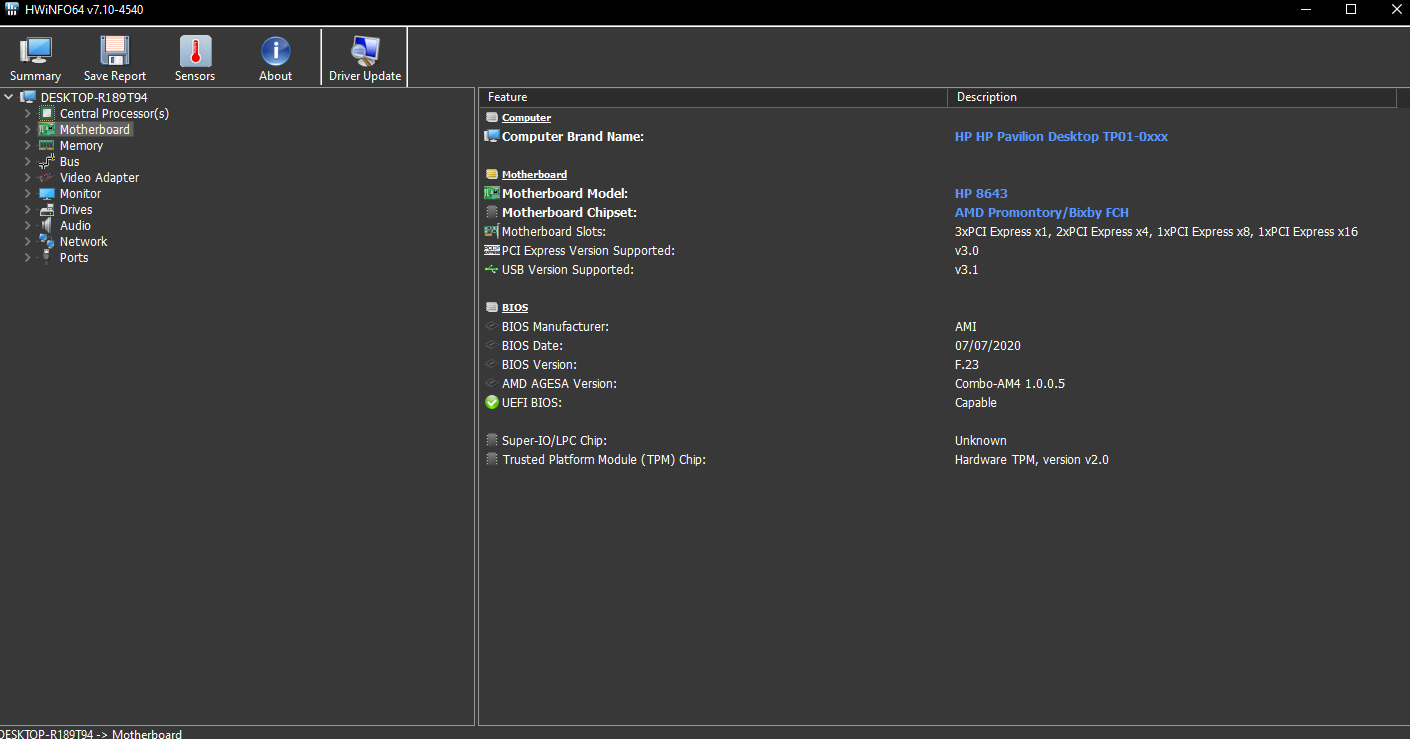
Task: Click the chip icon beside Trusted Platform Module
Action: pos(491,459)
